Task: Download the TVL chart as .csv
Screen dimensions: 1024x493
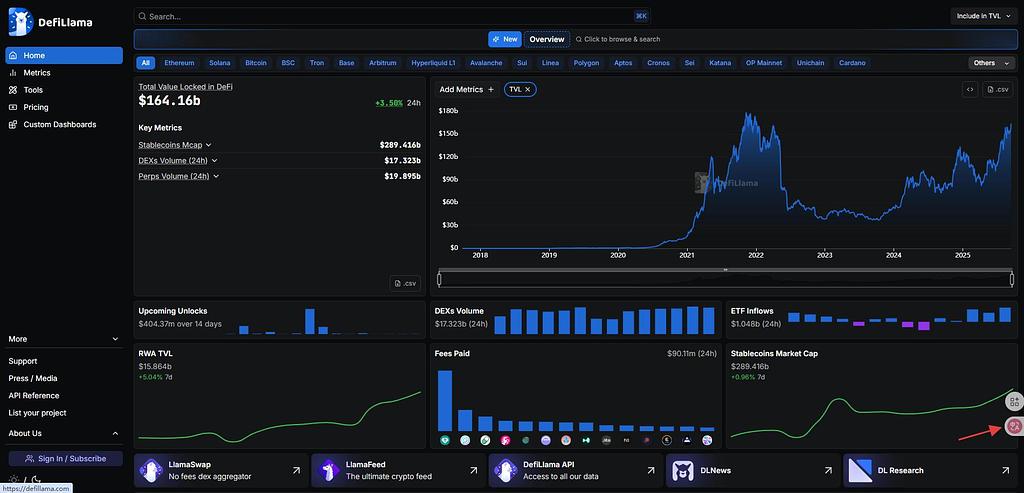Action: coord(998,89)
